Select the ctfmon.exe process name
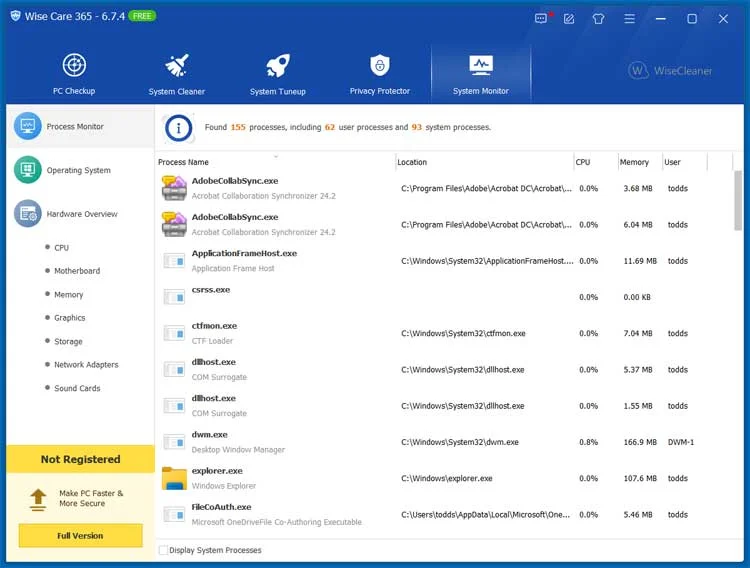 point(214,326)
